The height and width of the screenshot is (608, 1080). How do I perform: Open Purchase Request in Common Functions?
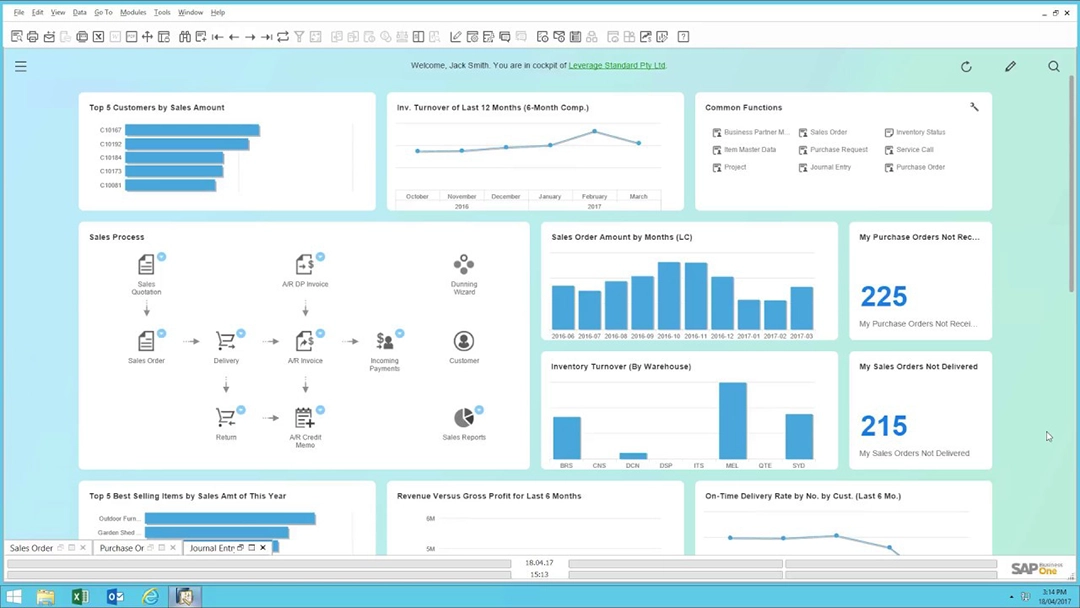click(x=838, y=150)
